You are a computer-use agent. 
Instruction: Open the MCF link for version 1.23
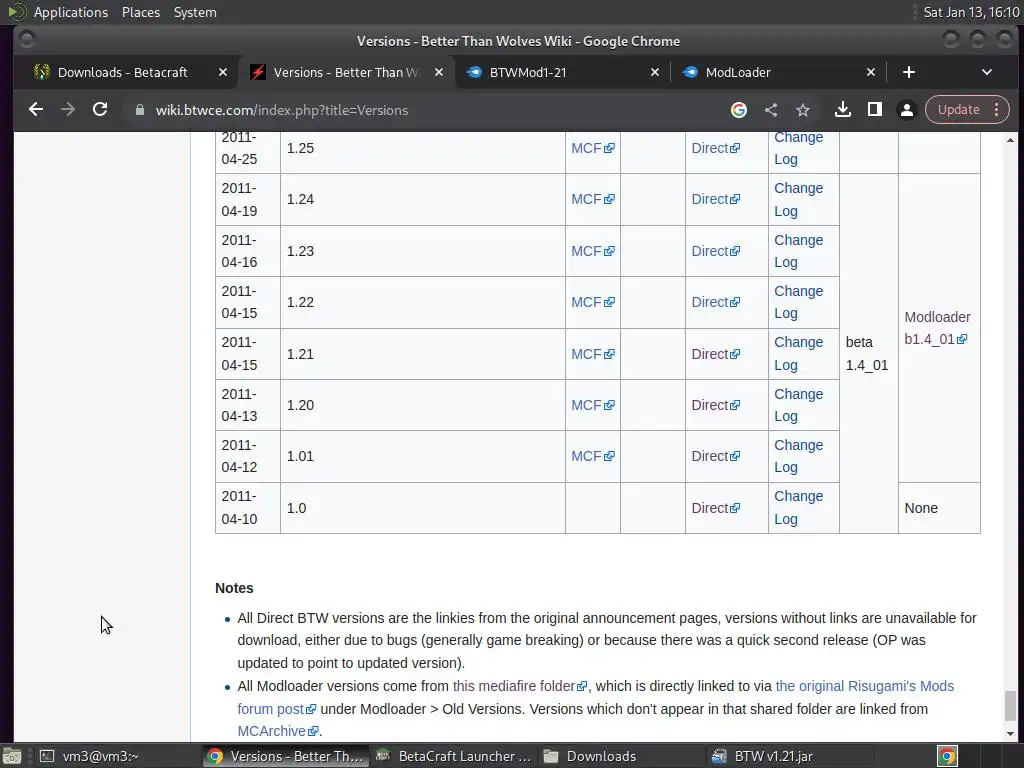pyautogui.click(x=592, y=251)
